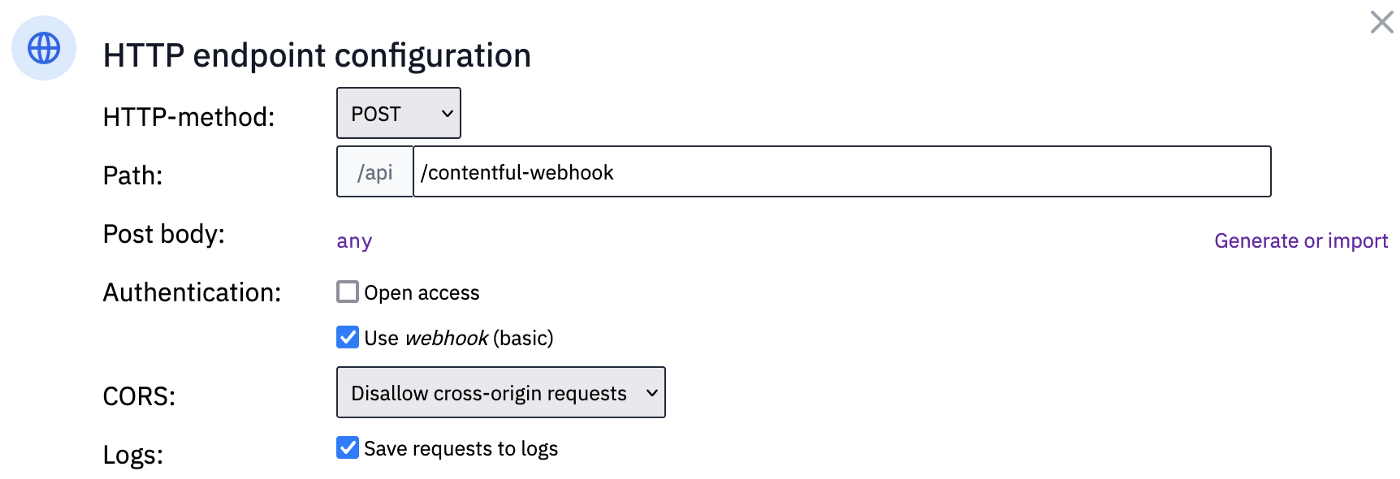Click the 'HTTP endpoint configuration' heading

pos(317,55)
